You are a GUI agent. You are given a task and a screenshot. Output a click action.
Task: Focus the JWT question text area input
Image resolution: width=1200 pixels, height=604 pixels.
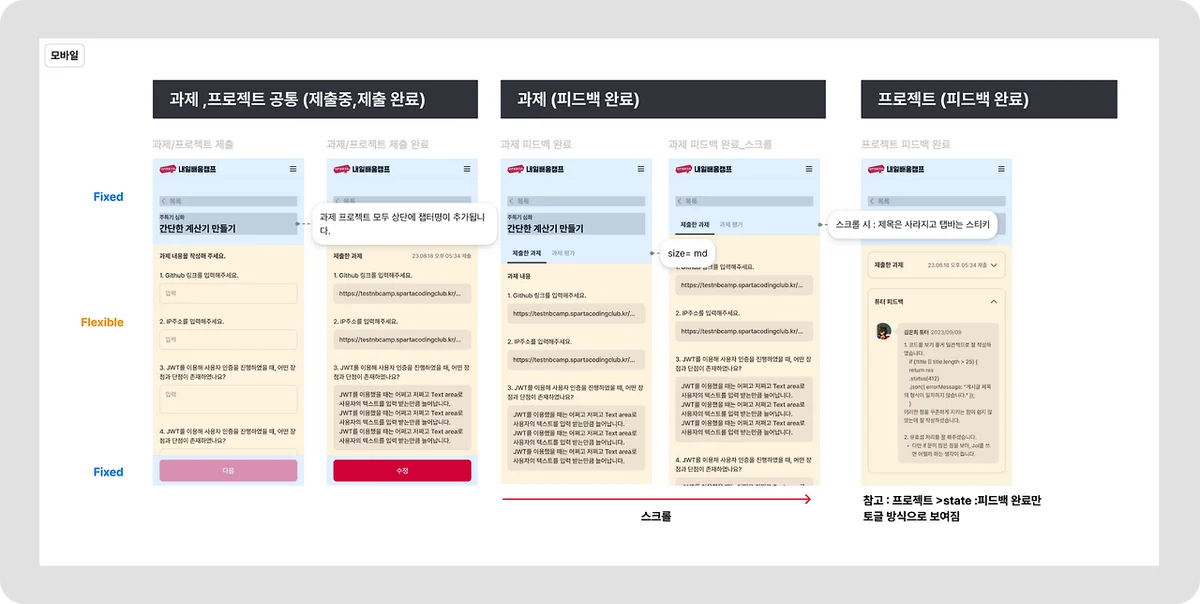click(228, 399)
